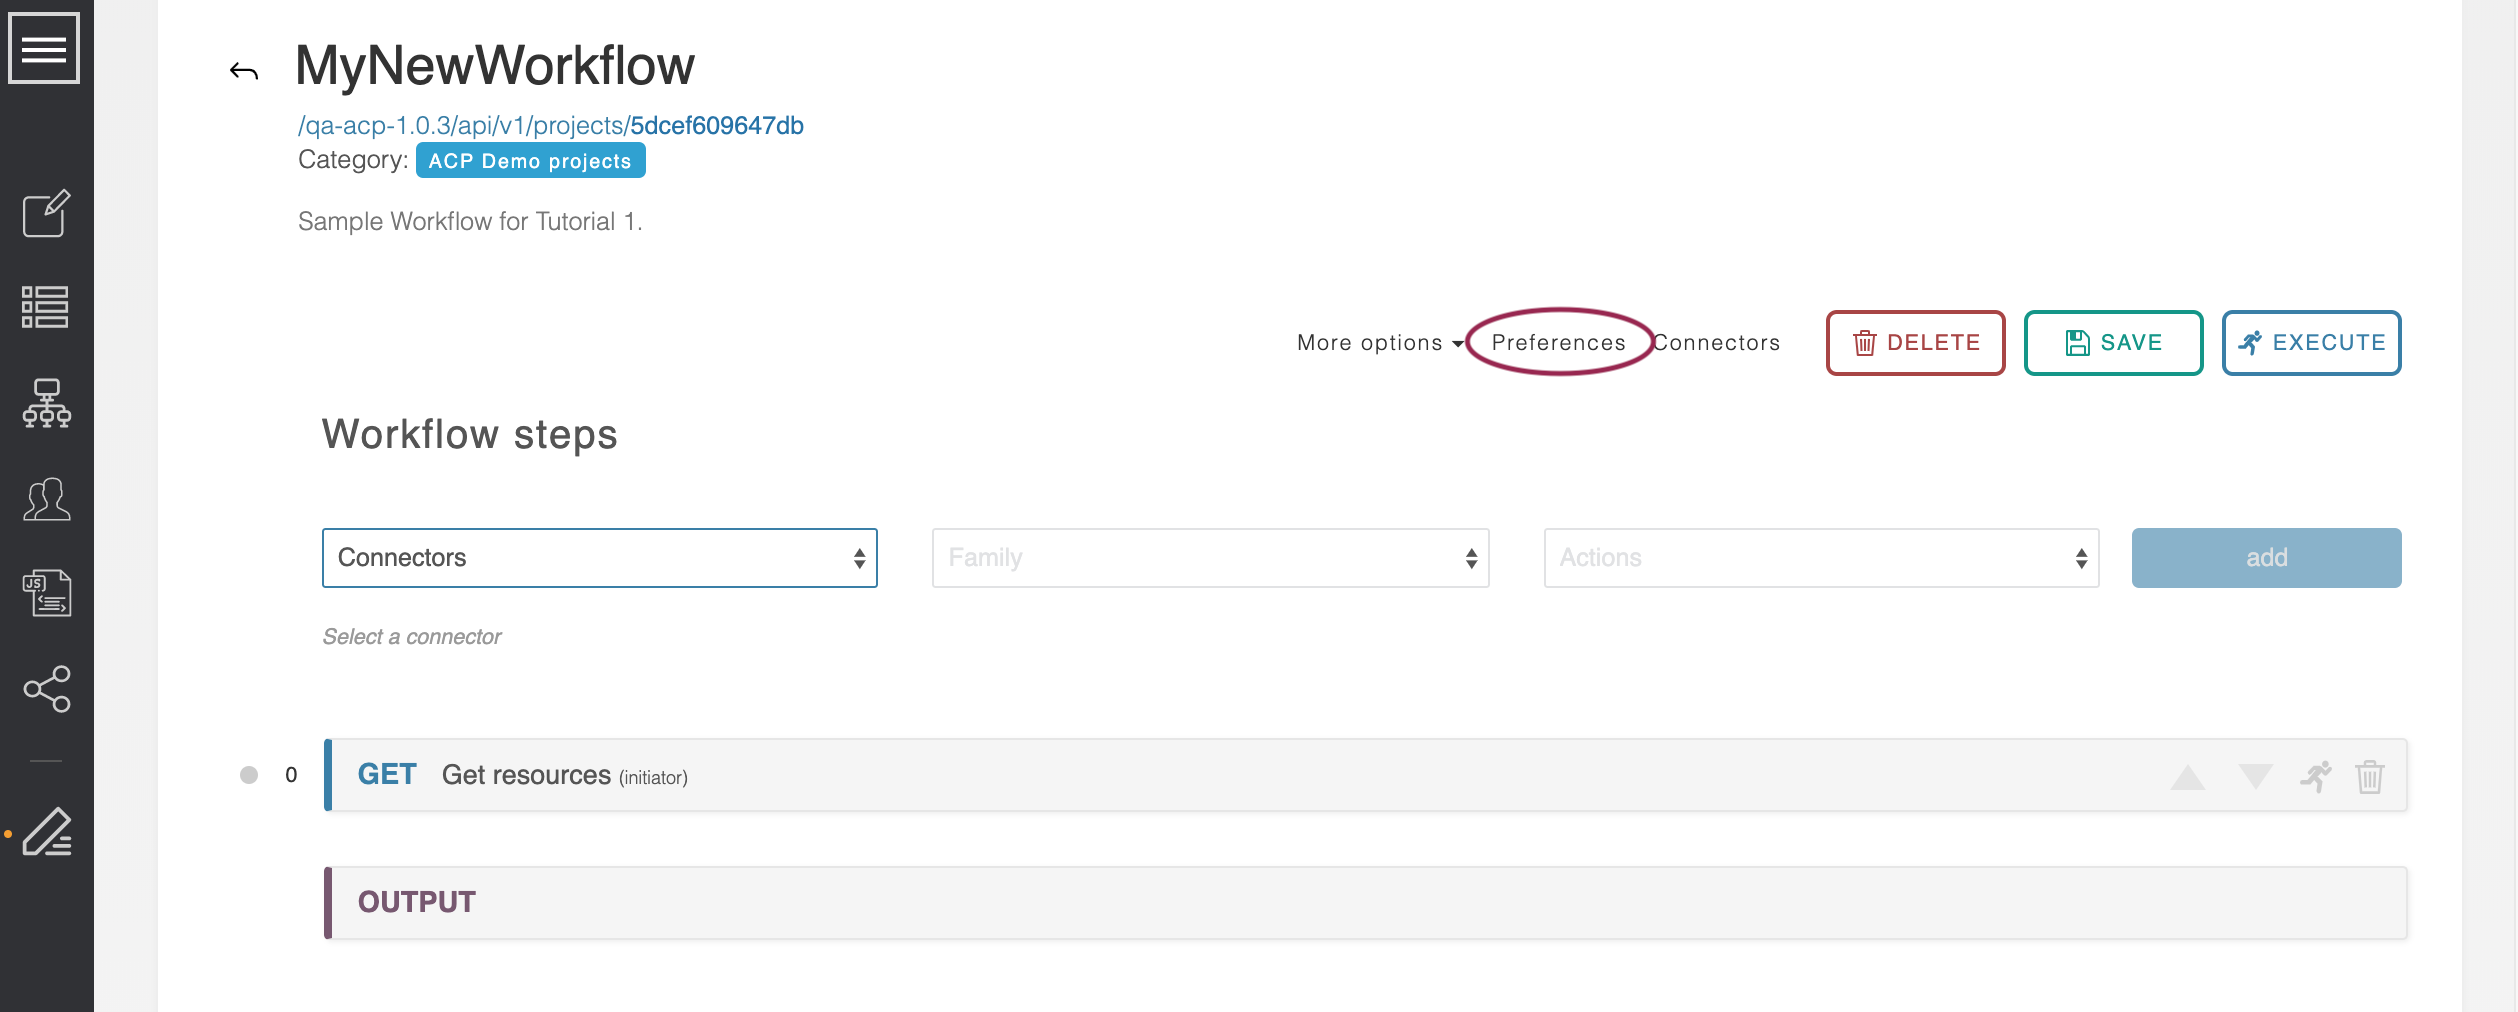Move the Get resources step up

pyautogui.click(x=2187, y=777)
